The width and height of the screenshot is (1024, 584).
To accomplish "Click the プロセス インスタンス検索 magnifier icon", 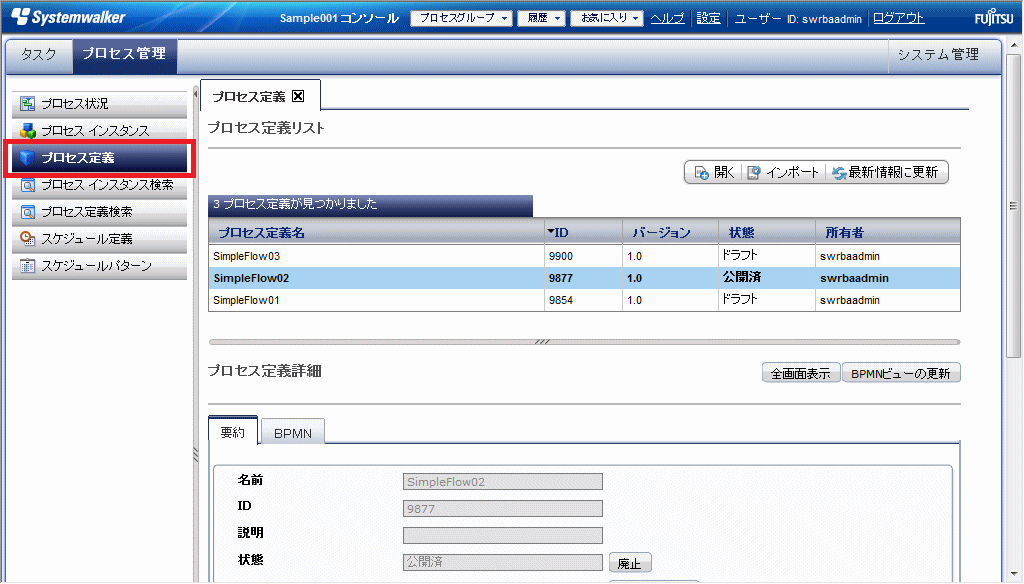I will [x=27, y=185].
